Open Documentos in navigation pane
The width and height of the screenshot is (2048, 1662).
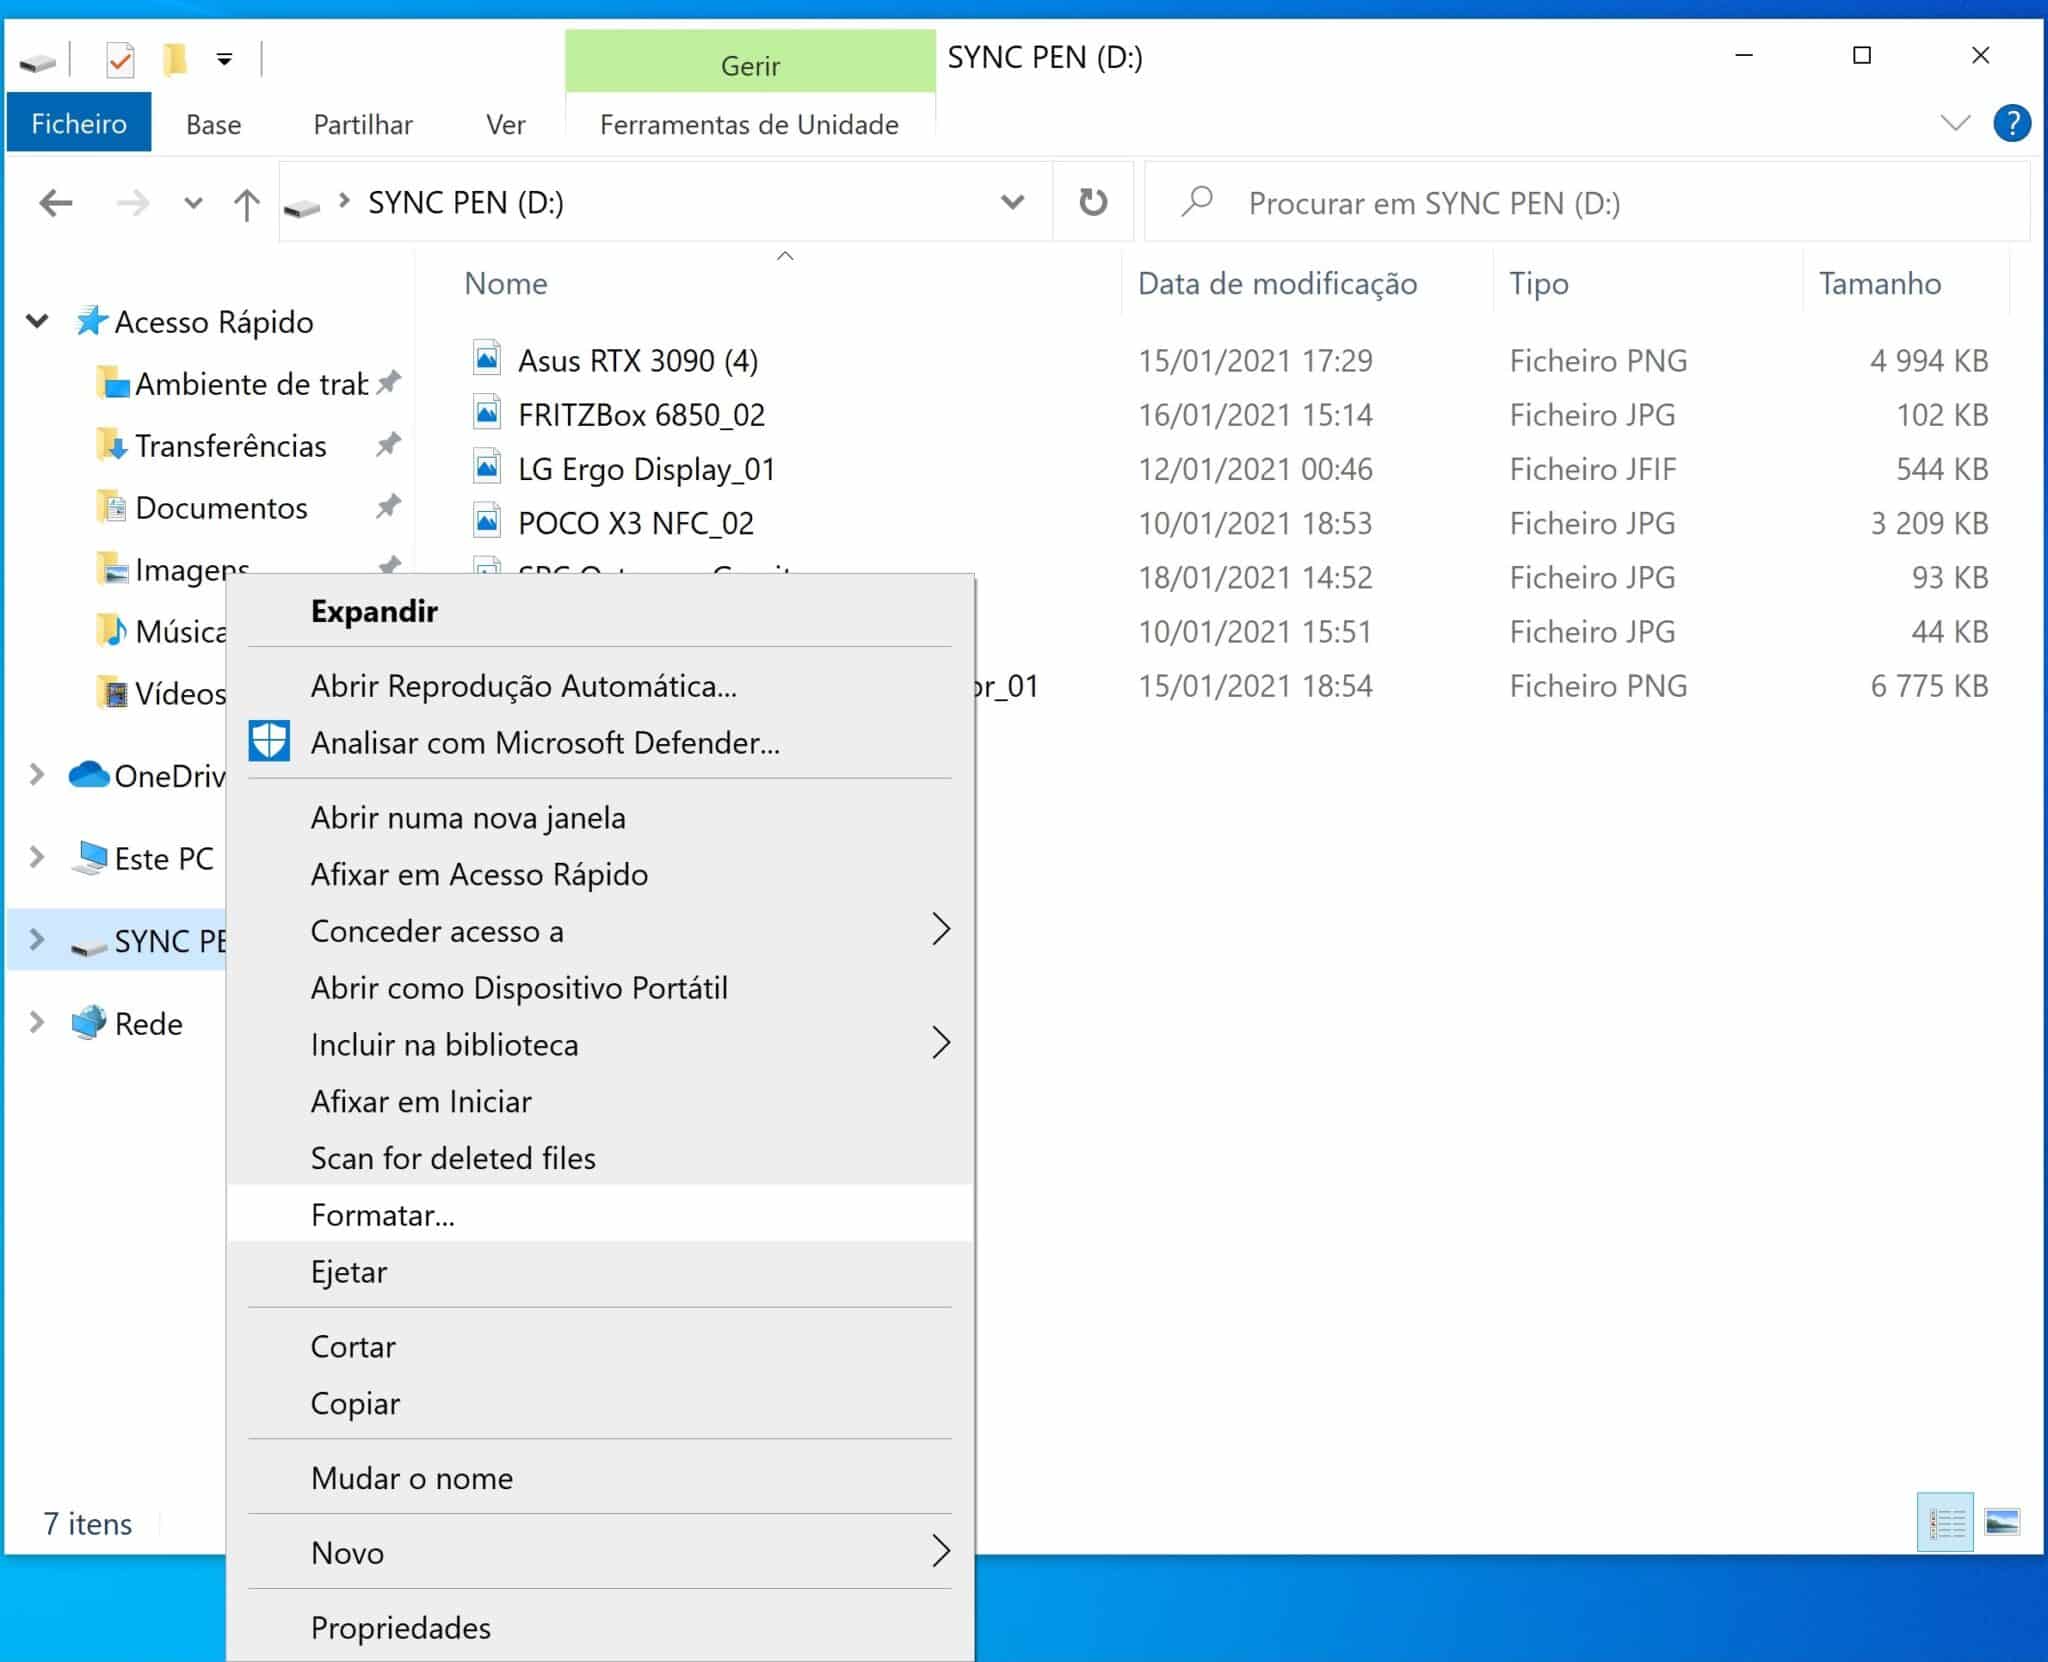coord(221,508)
